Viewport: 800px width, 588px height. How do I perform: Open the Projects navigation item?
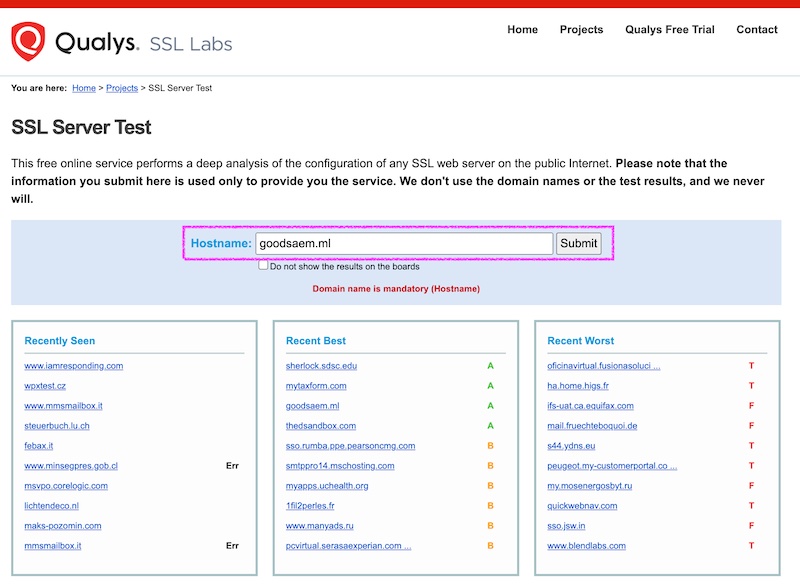tap(581, 30)
